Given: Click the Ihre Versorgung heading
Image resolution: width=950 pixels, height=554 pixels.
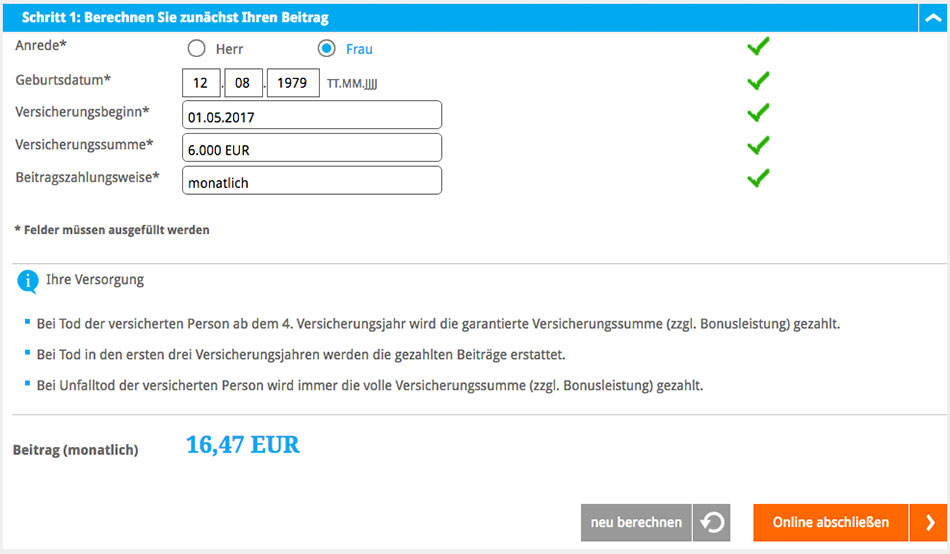Looking at the screenshot, I should click(x=95, y=280).
